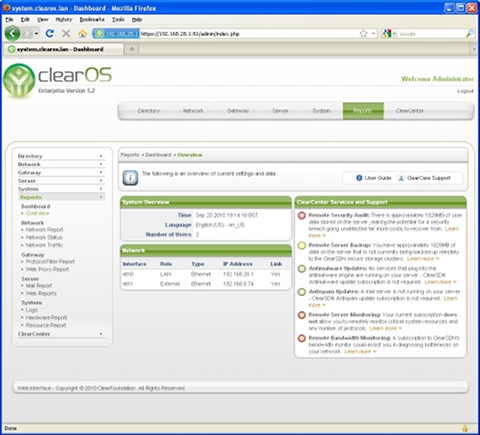This screenshot has height=435, width=480.
Task: Open the Resource Report link
Action: [46, 325]
